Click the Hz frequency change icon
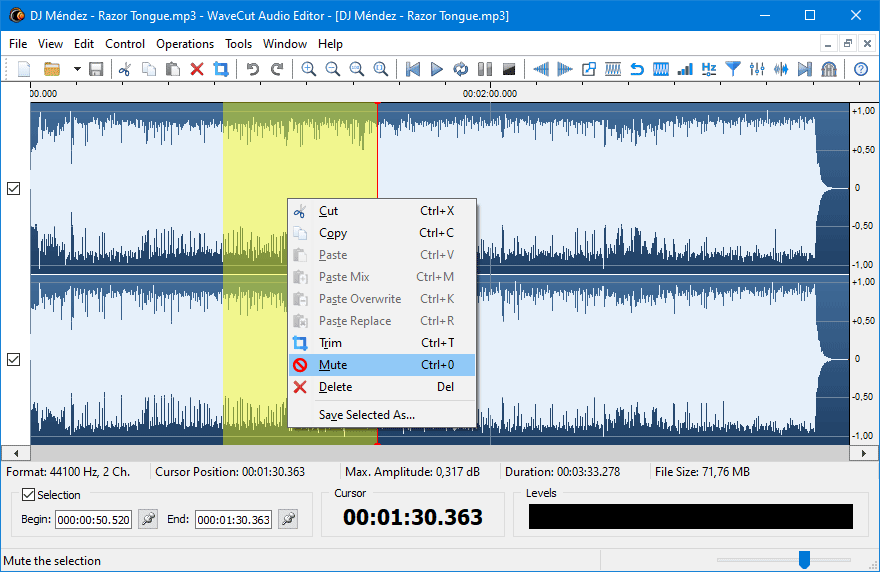The image size is (880, 572). tap(709, 69)
